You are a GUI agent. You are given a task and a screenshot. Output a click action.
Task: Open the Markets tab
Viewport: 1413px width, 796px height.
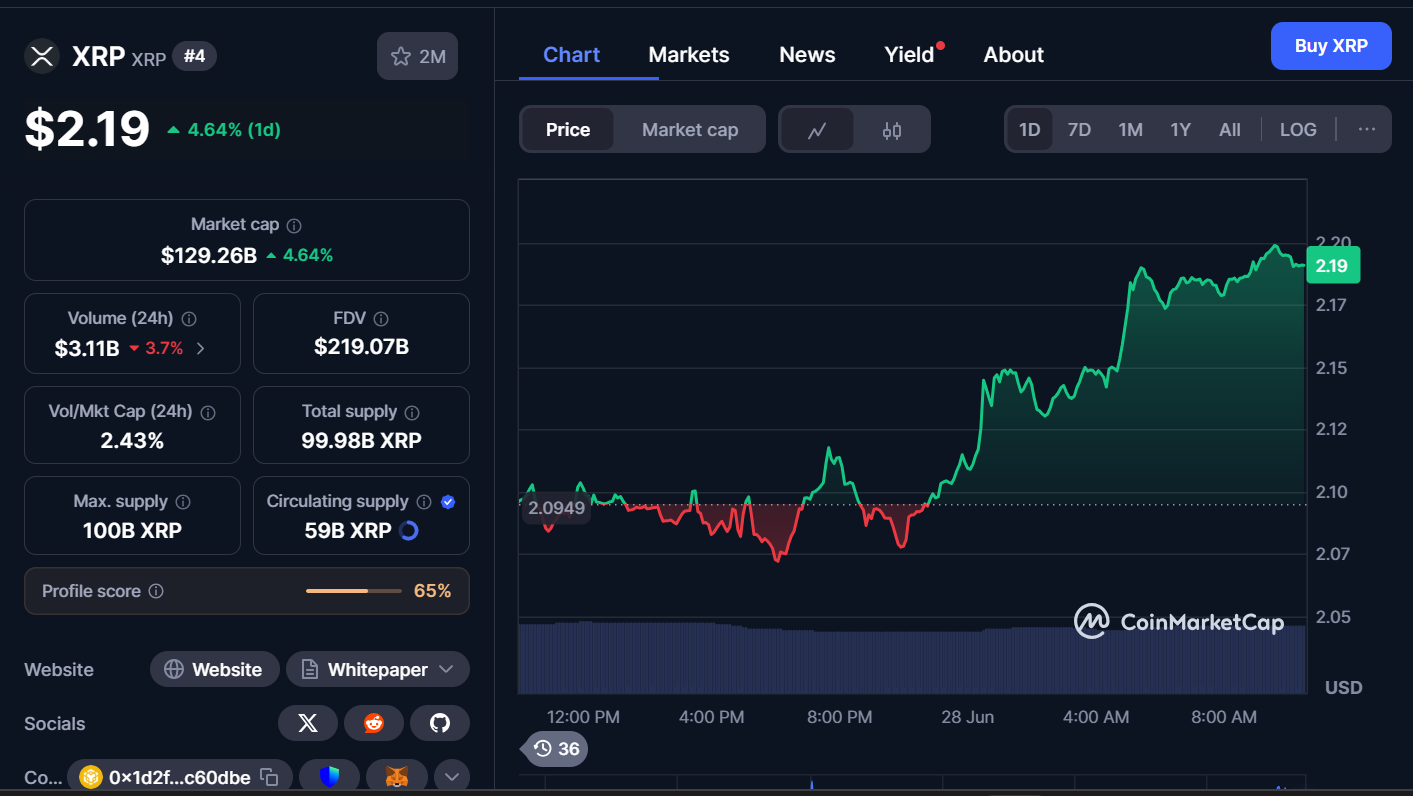[x=689, y=55]
